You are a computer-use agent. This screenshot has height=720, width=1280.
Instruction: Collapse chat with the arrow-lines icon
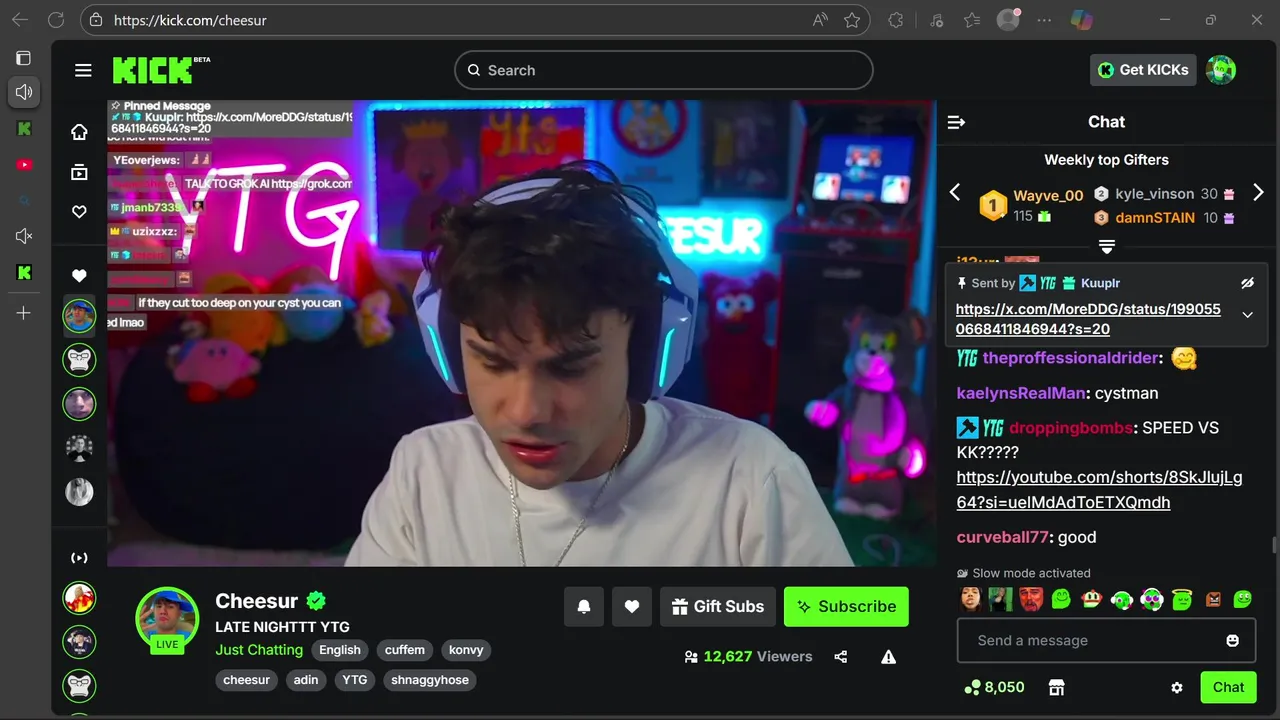(956, 122)
